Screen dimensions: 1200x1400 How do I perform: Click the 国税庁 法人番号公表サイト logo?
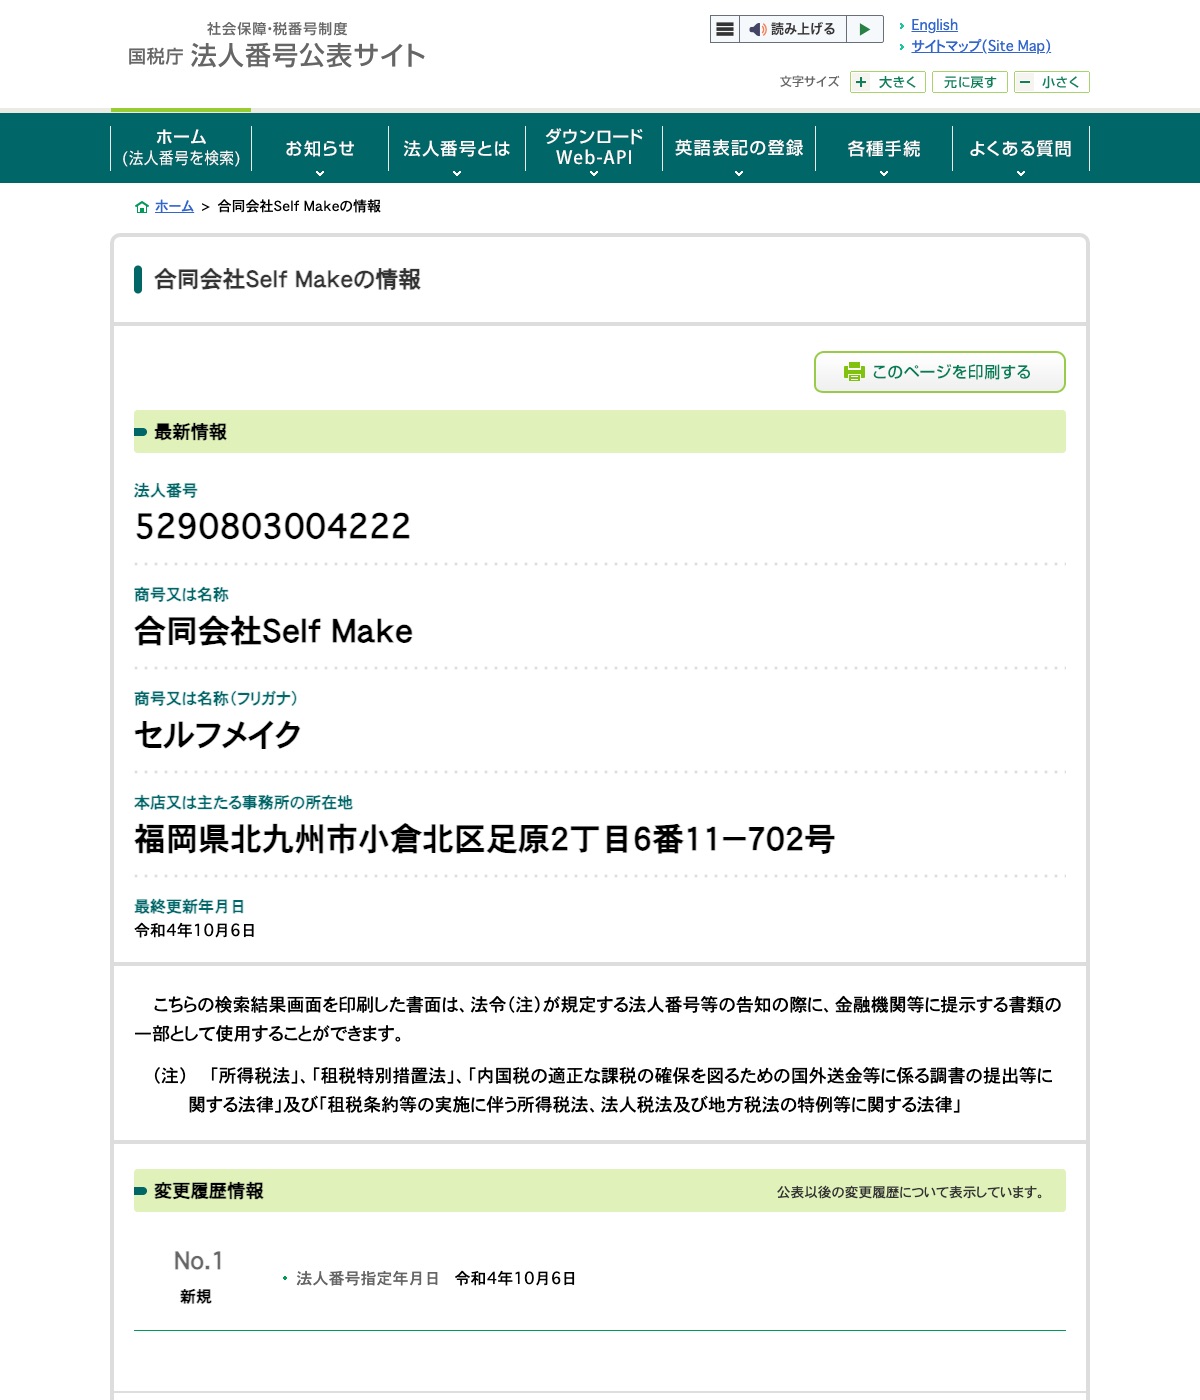pyautogui.click(x=277, y=46)
